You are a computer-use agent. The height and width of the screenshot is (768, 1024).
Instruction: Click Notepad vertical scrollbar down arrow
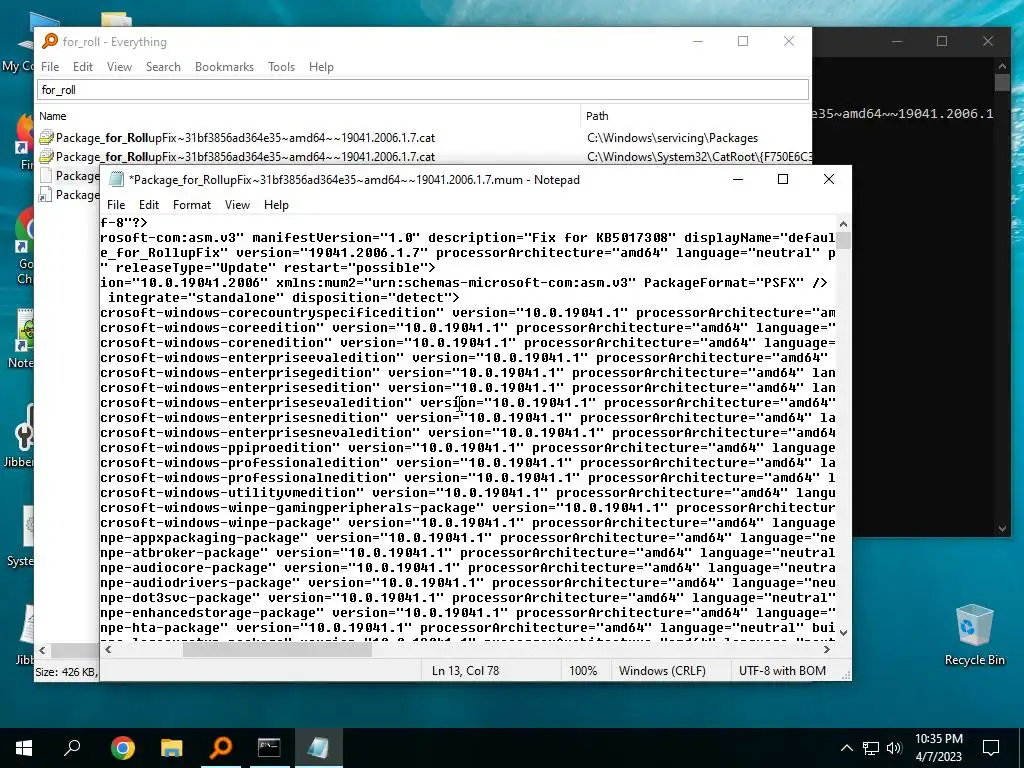click(843, 632)
